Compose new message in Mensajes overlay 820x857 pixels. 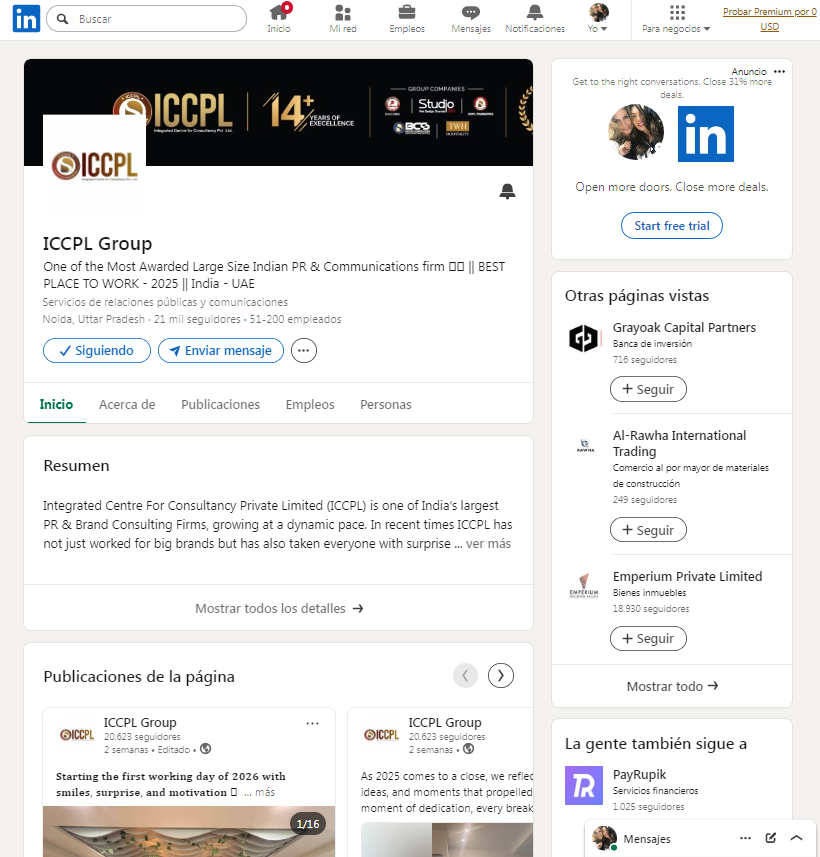(x=771, y=838)
